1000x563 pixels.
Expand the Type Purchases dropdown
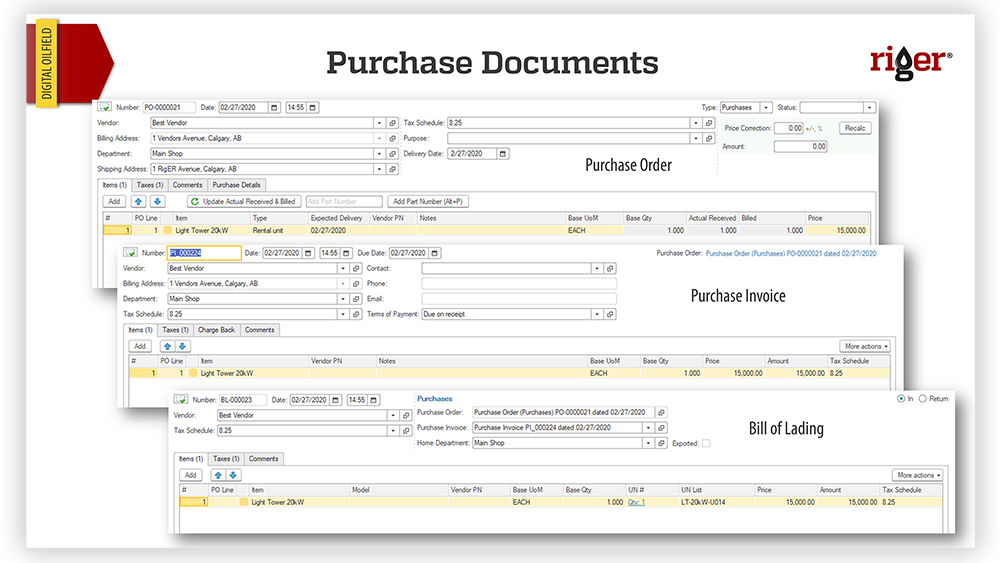[766, 107]
